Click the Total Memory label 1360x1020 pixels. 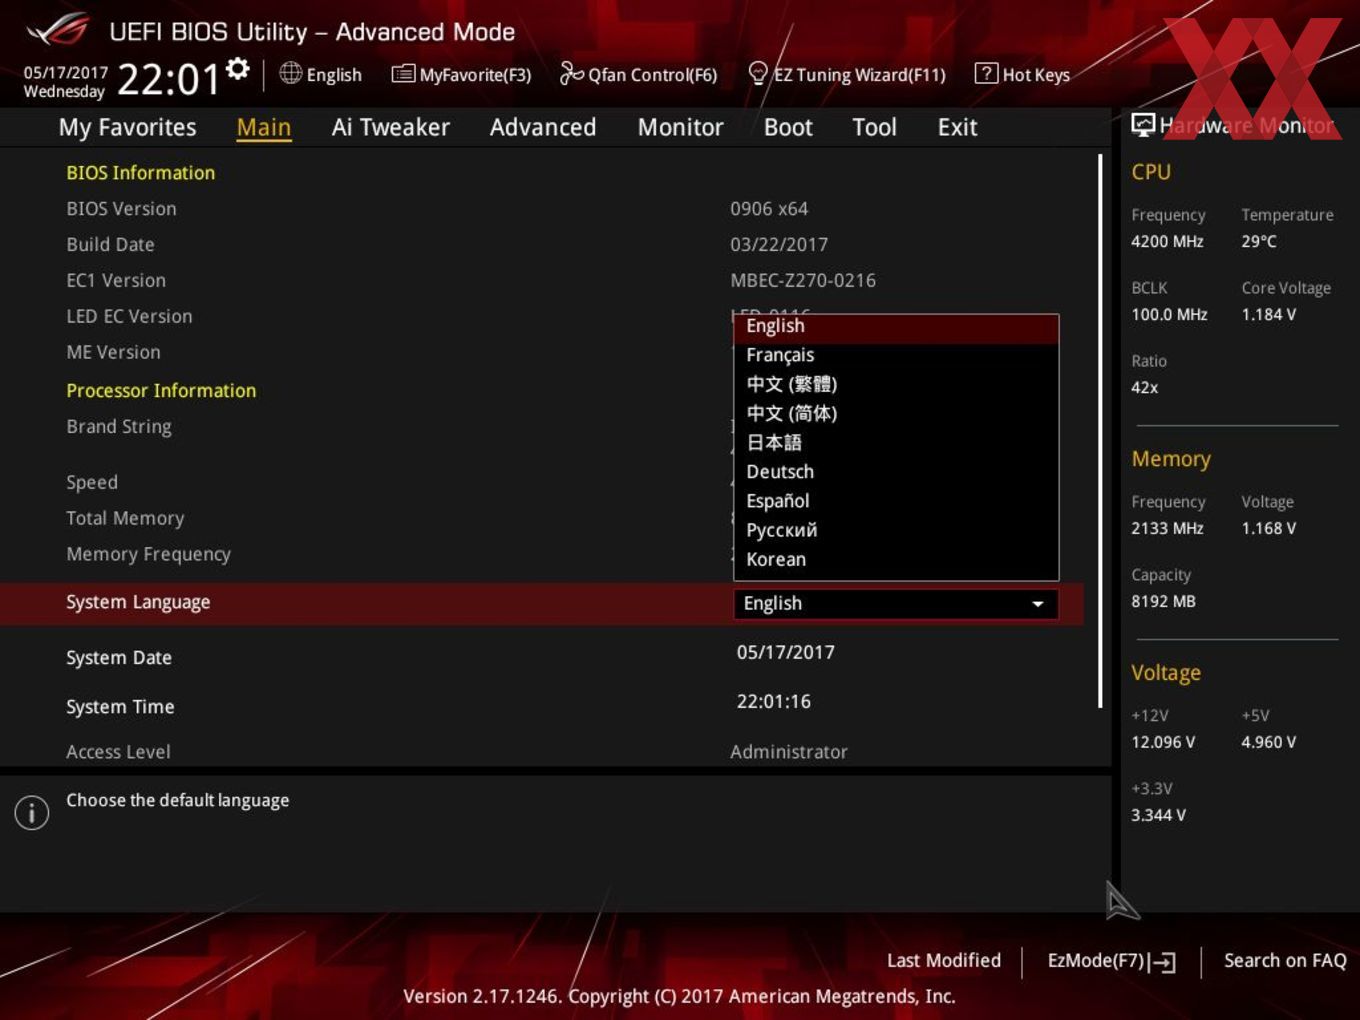click(x=125, y=519)
